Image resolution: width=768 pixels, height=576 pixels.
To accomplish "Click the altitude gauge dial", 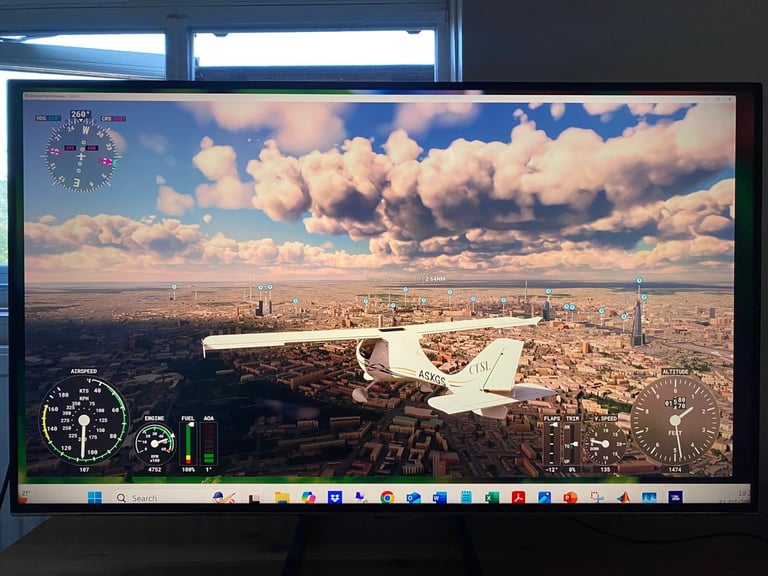I will (x=675, y=420).
